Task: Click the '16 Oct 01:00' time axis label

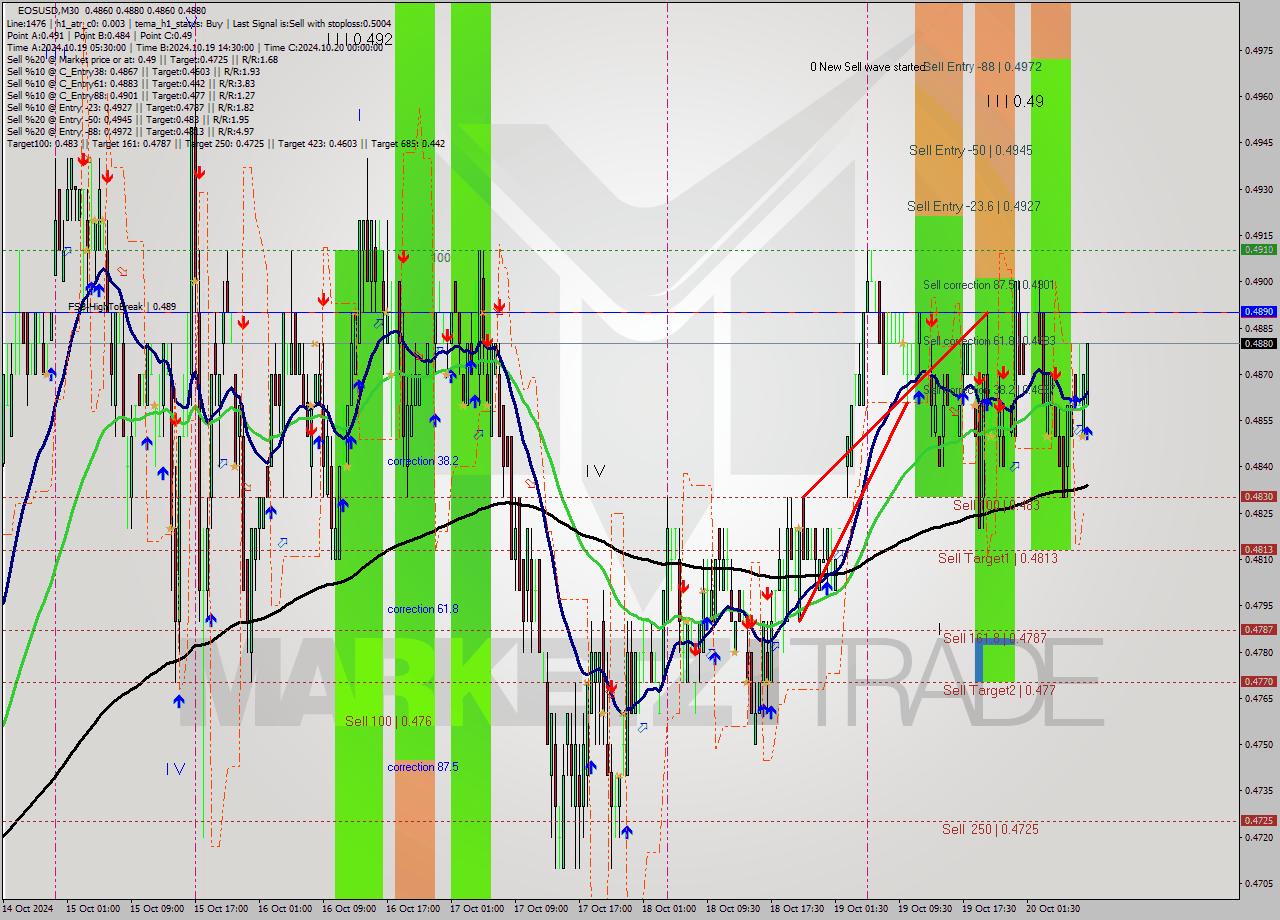Action: tap(285, 909)
